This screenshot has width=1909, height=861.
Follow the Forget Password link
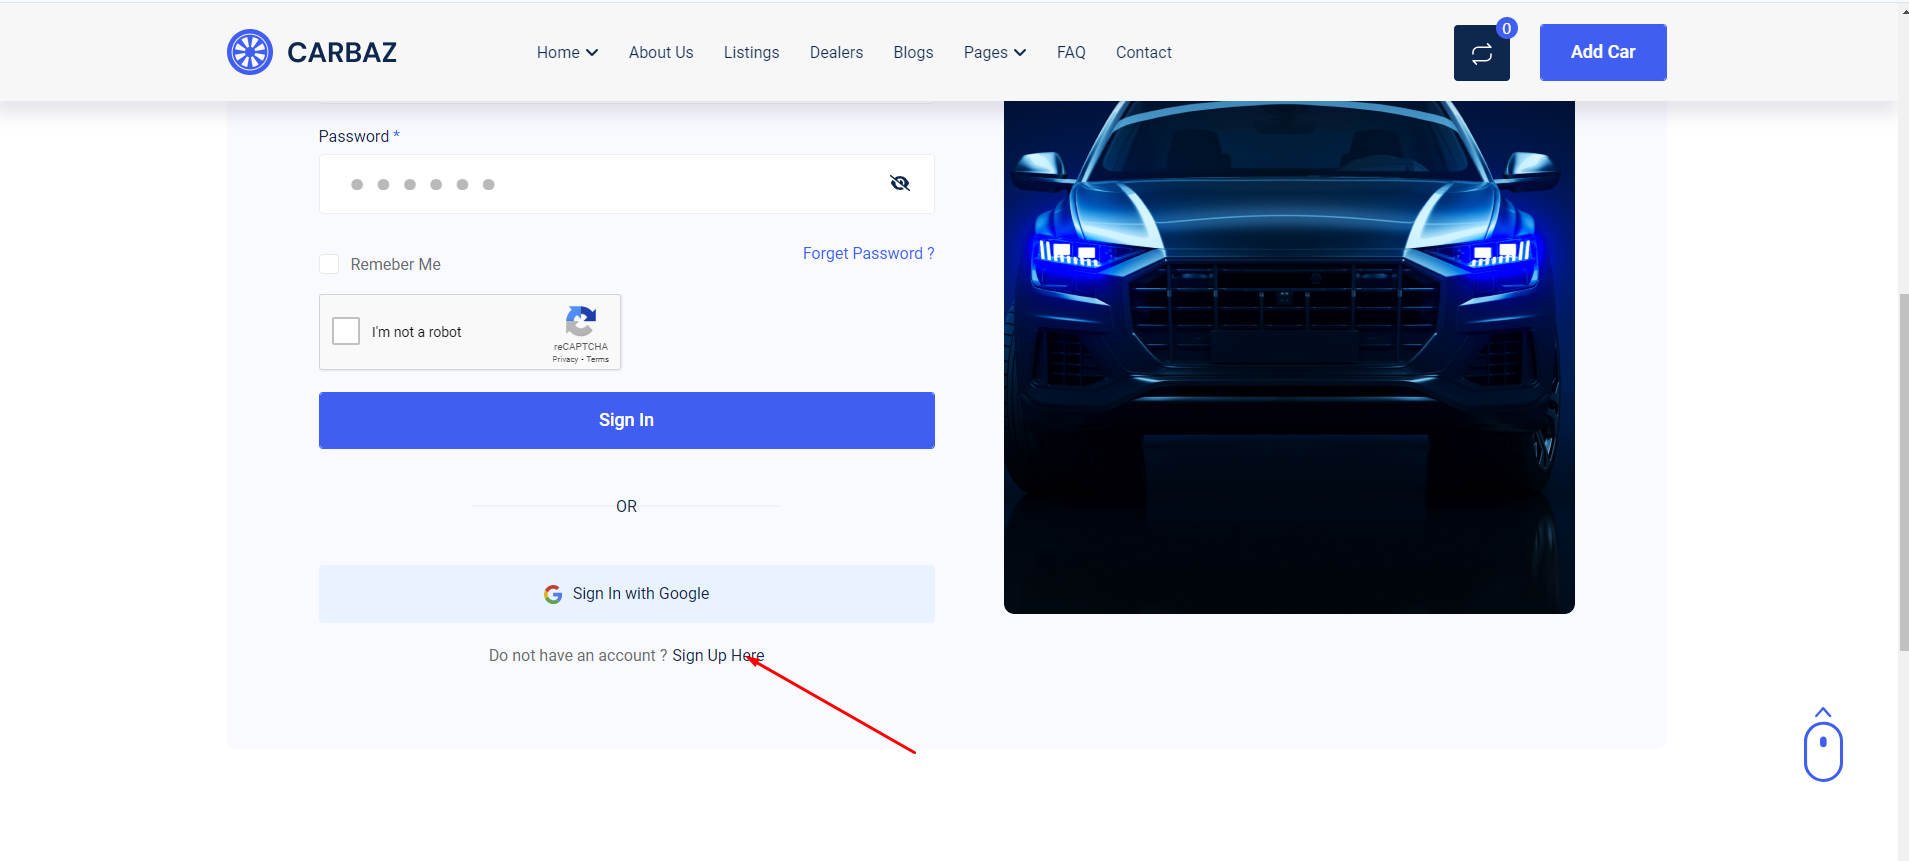click(x=868, y=254)
